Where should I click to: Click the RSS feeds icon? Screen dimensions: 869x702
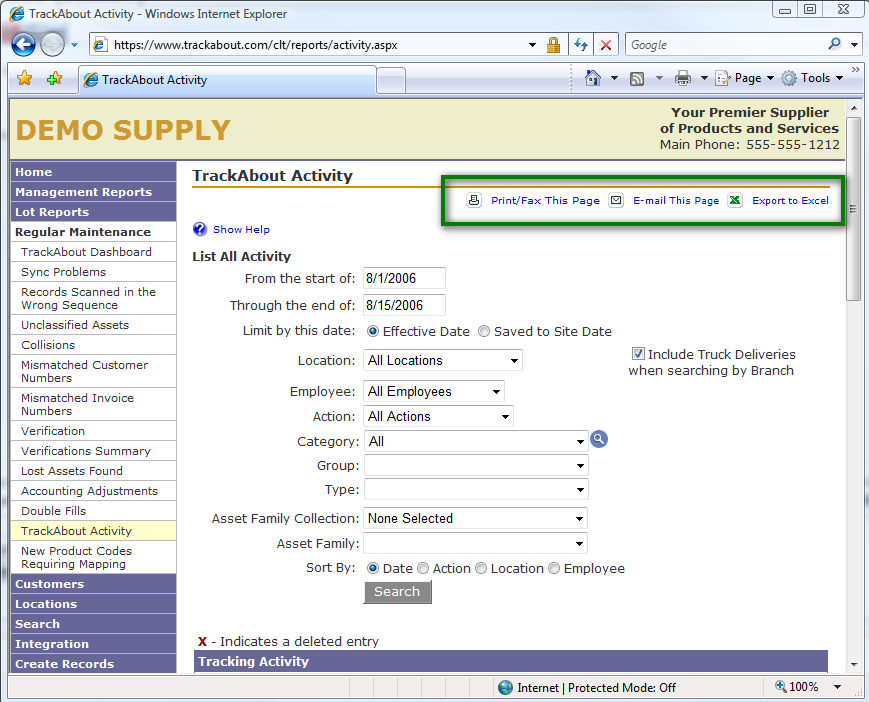[x=637, y=79]
